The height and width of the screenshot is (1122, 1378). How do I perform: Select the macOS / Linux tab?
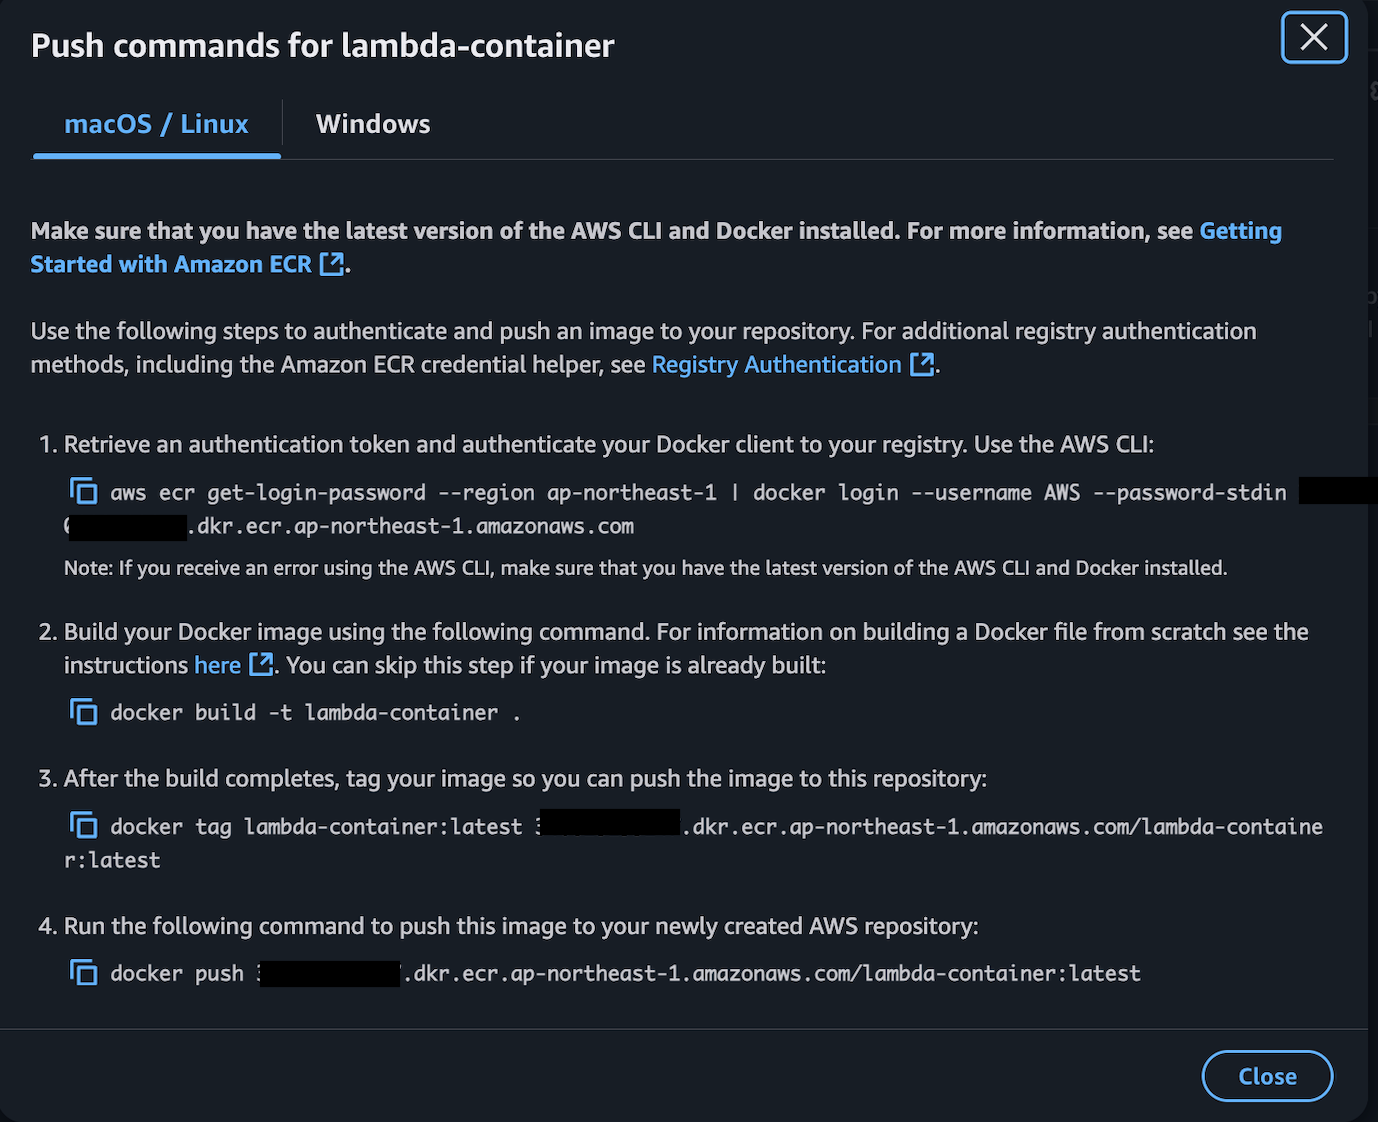click(156, 123)
